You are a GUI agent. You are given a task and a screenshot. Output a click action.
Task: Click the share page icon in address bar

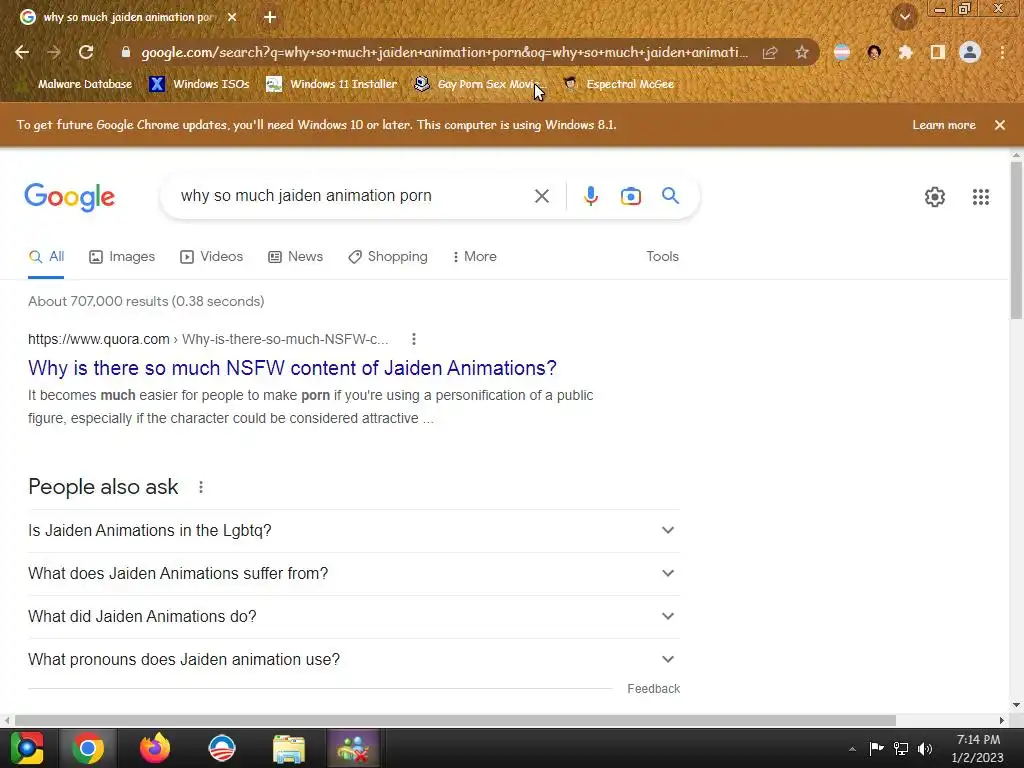point(770,52)
